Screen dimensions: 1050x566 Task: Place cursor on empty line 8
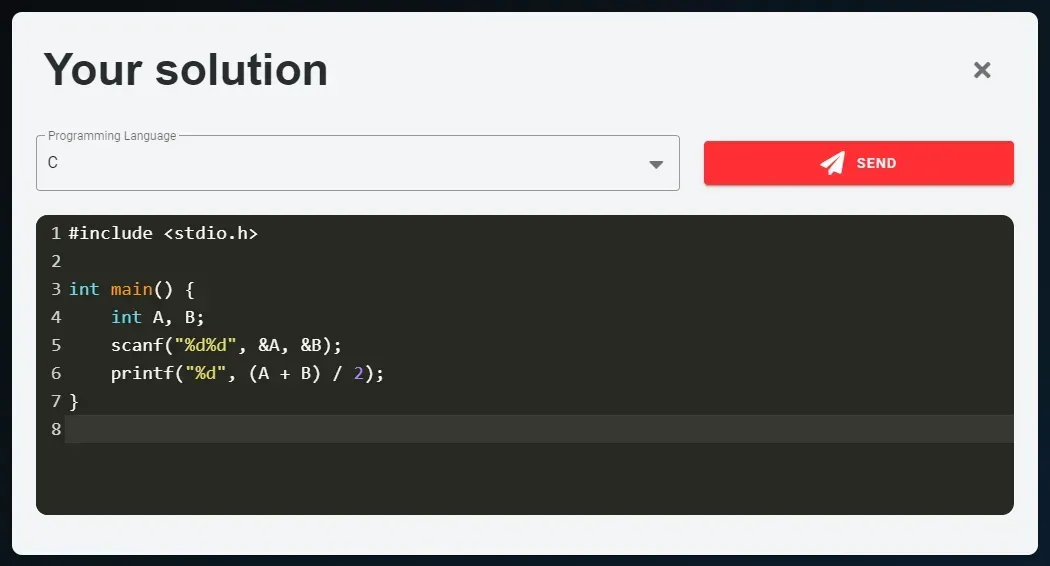click(539, 429)
